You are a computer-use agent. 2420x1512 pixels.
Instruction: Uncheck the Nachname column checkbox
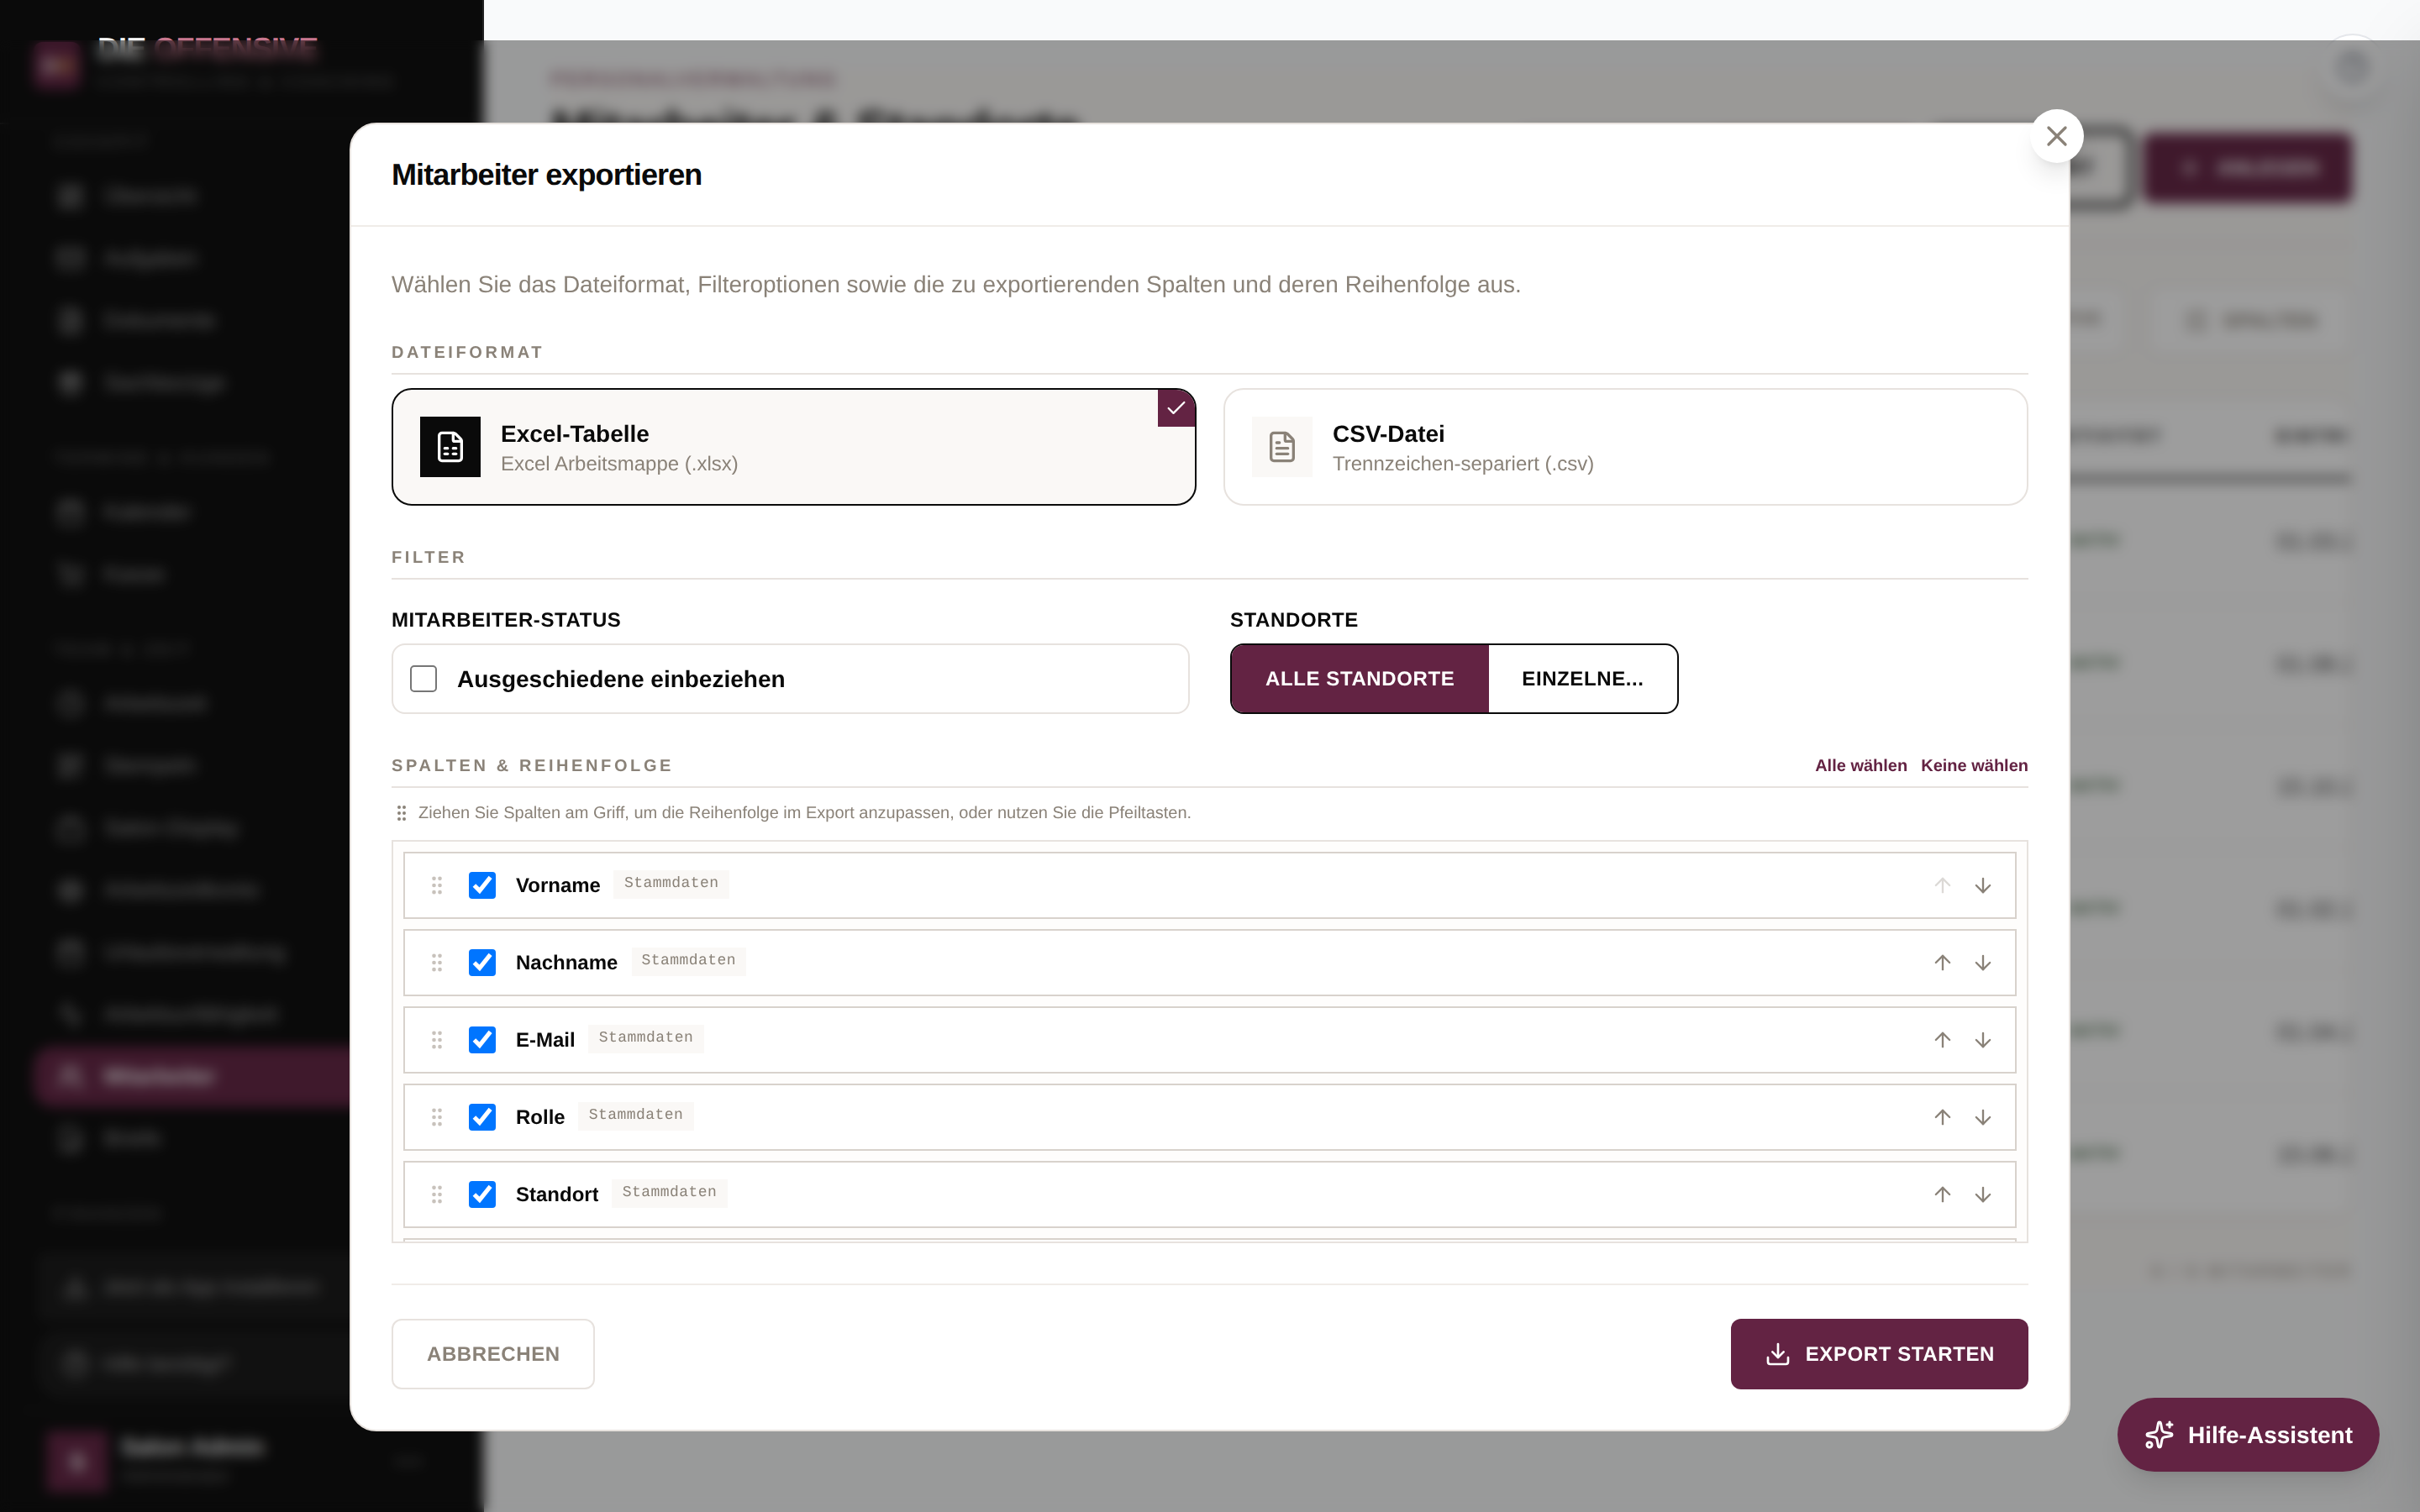482,962
